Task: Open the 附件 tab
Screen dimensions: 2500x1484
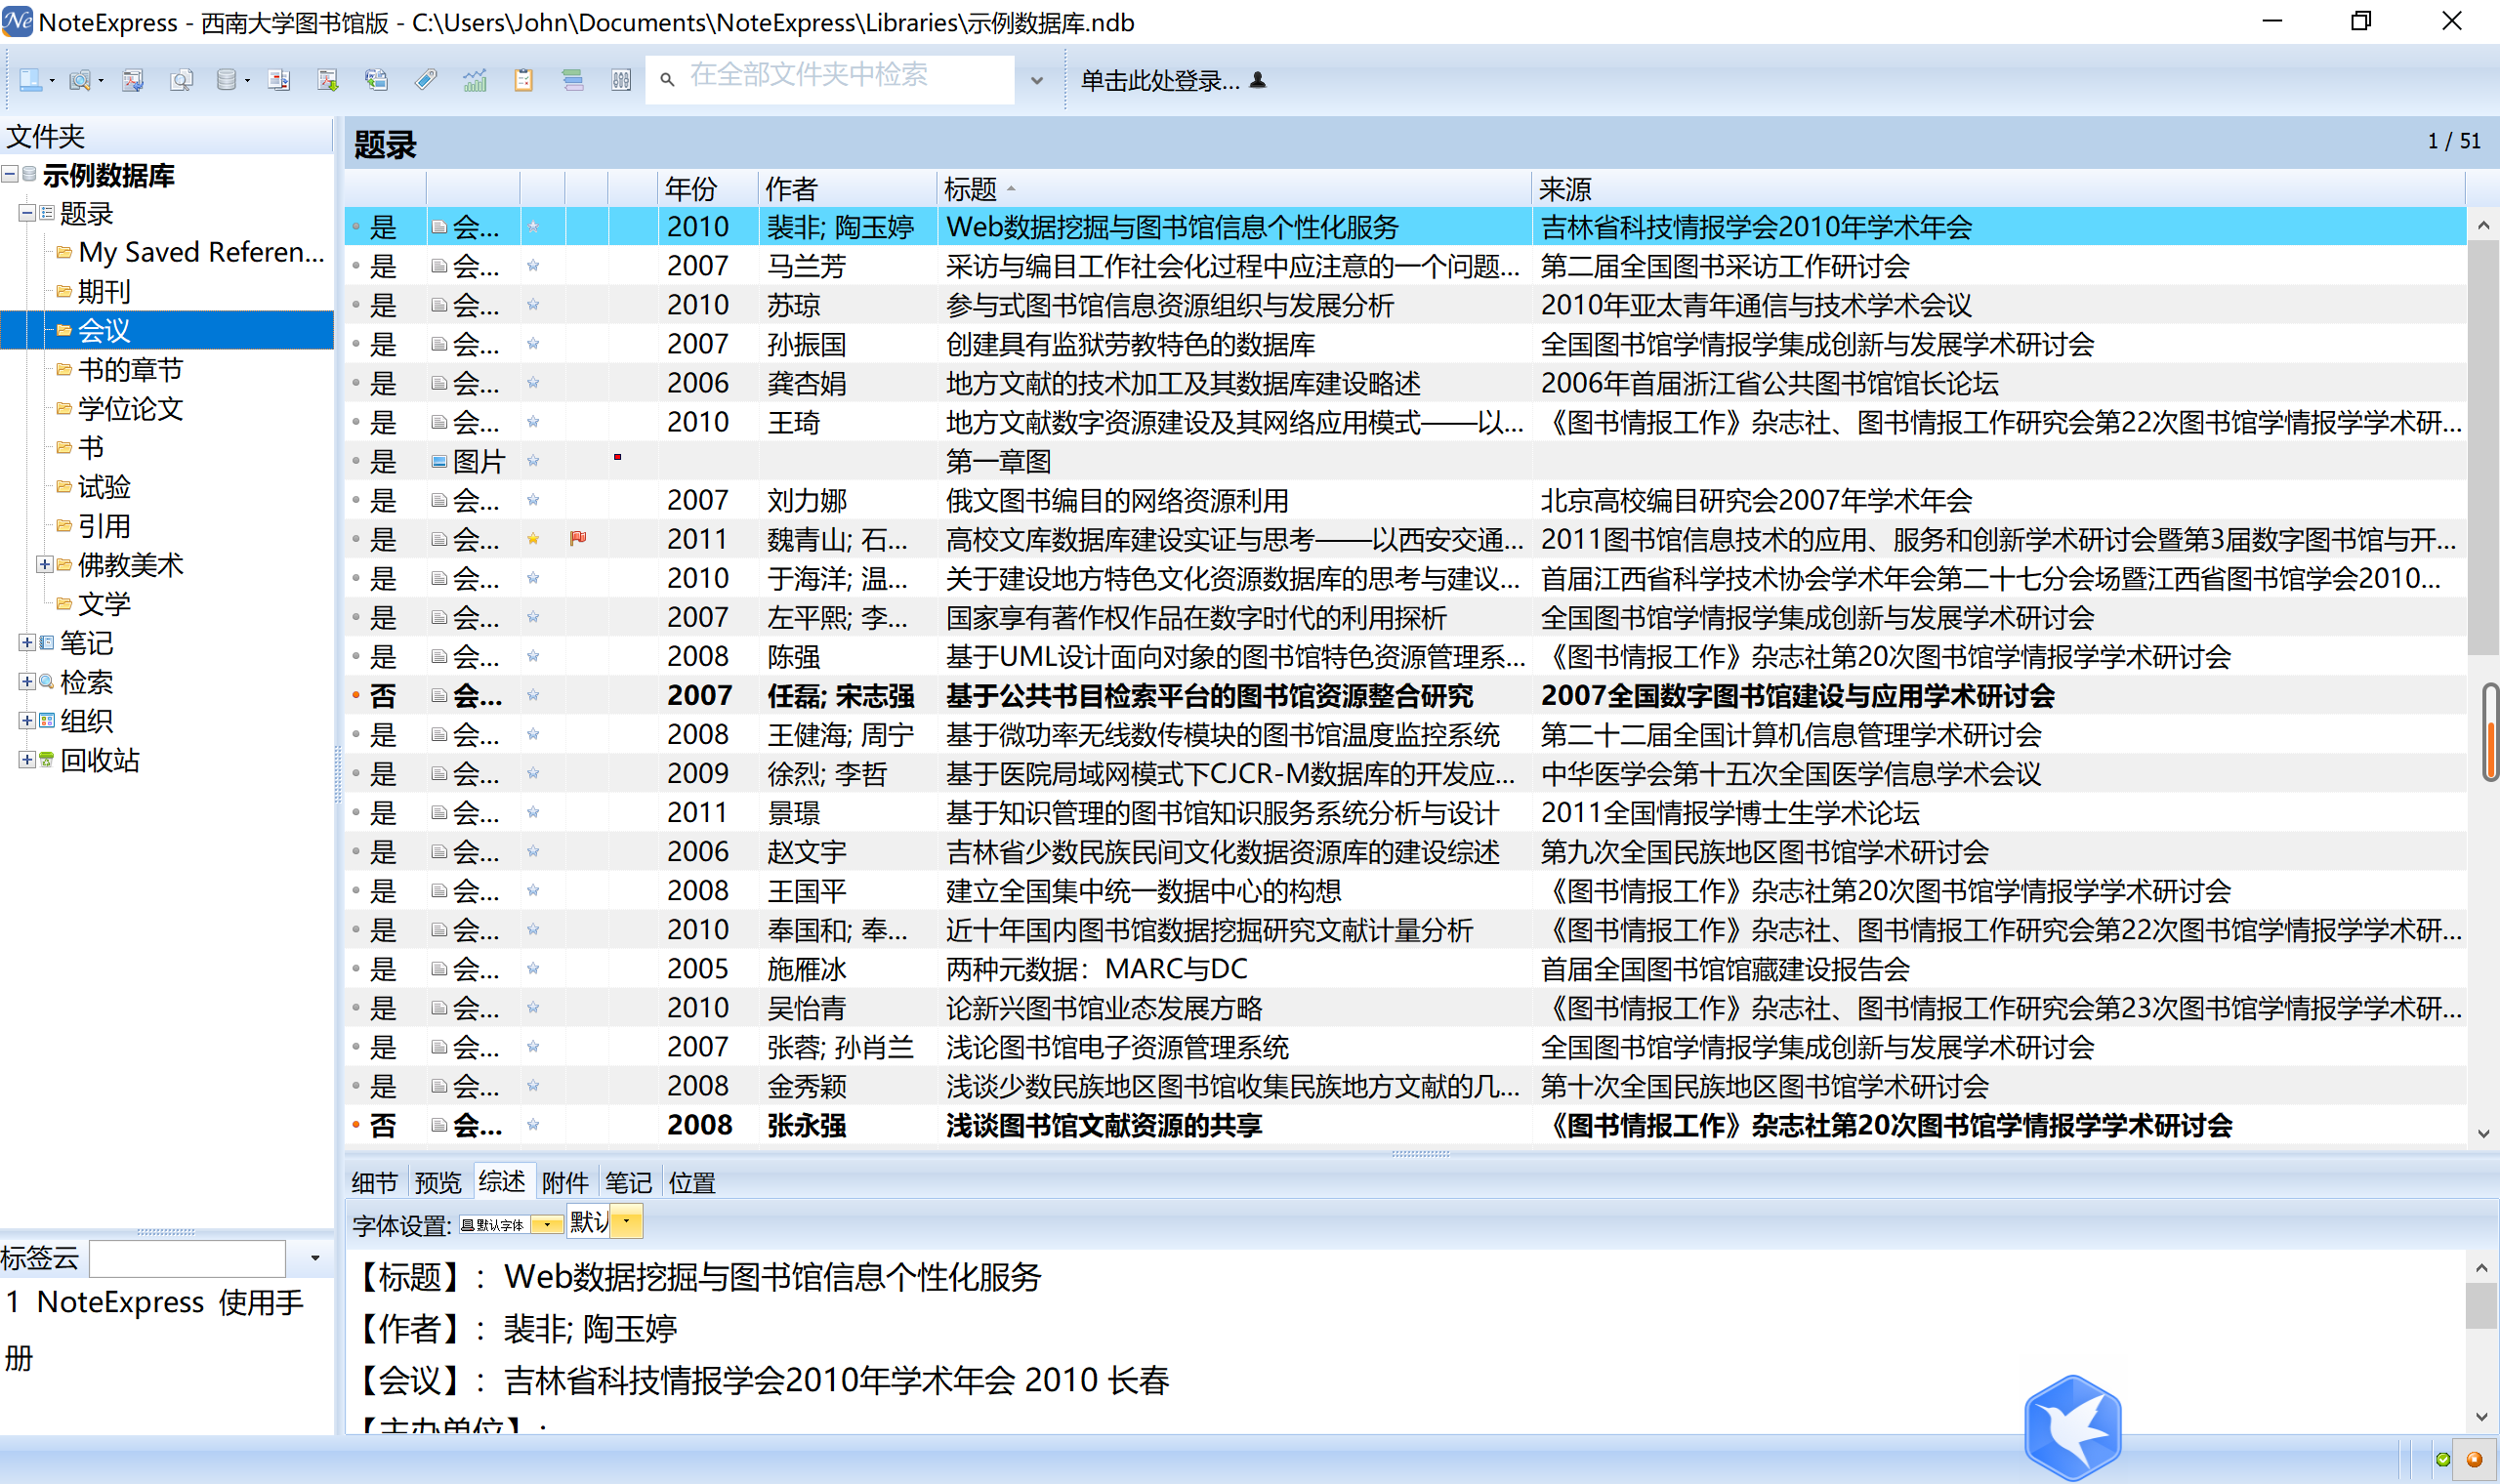Action: pyautogui.click(x=565, y=1183)
